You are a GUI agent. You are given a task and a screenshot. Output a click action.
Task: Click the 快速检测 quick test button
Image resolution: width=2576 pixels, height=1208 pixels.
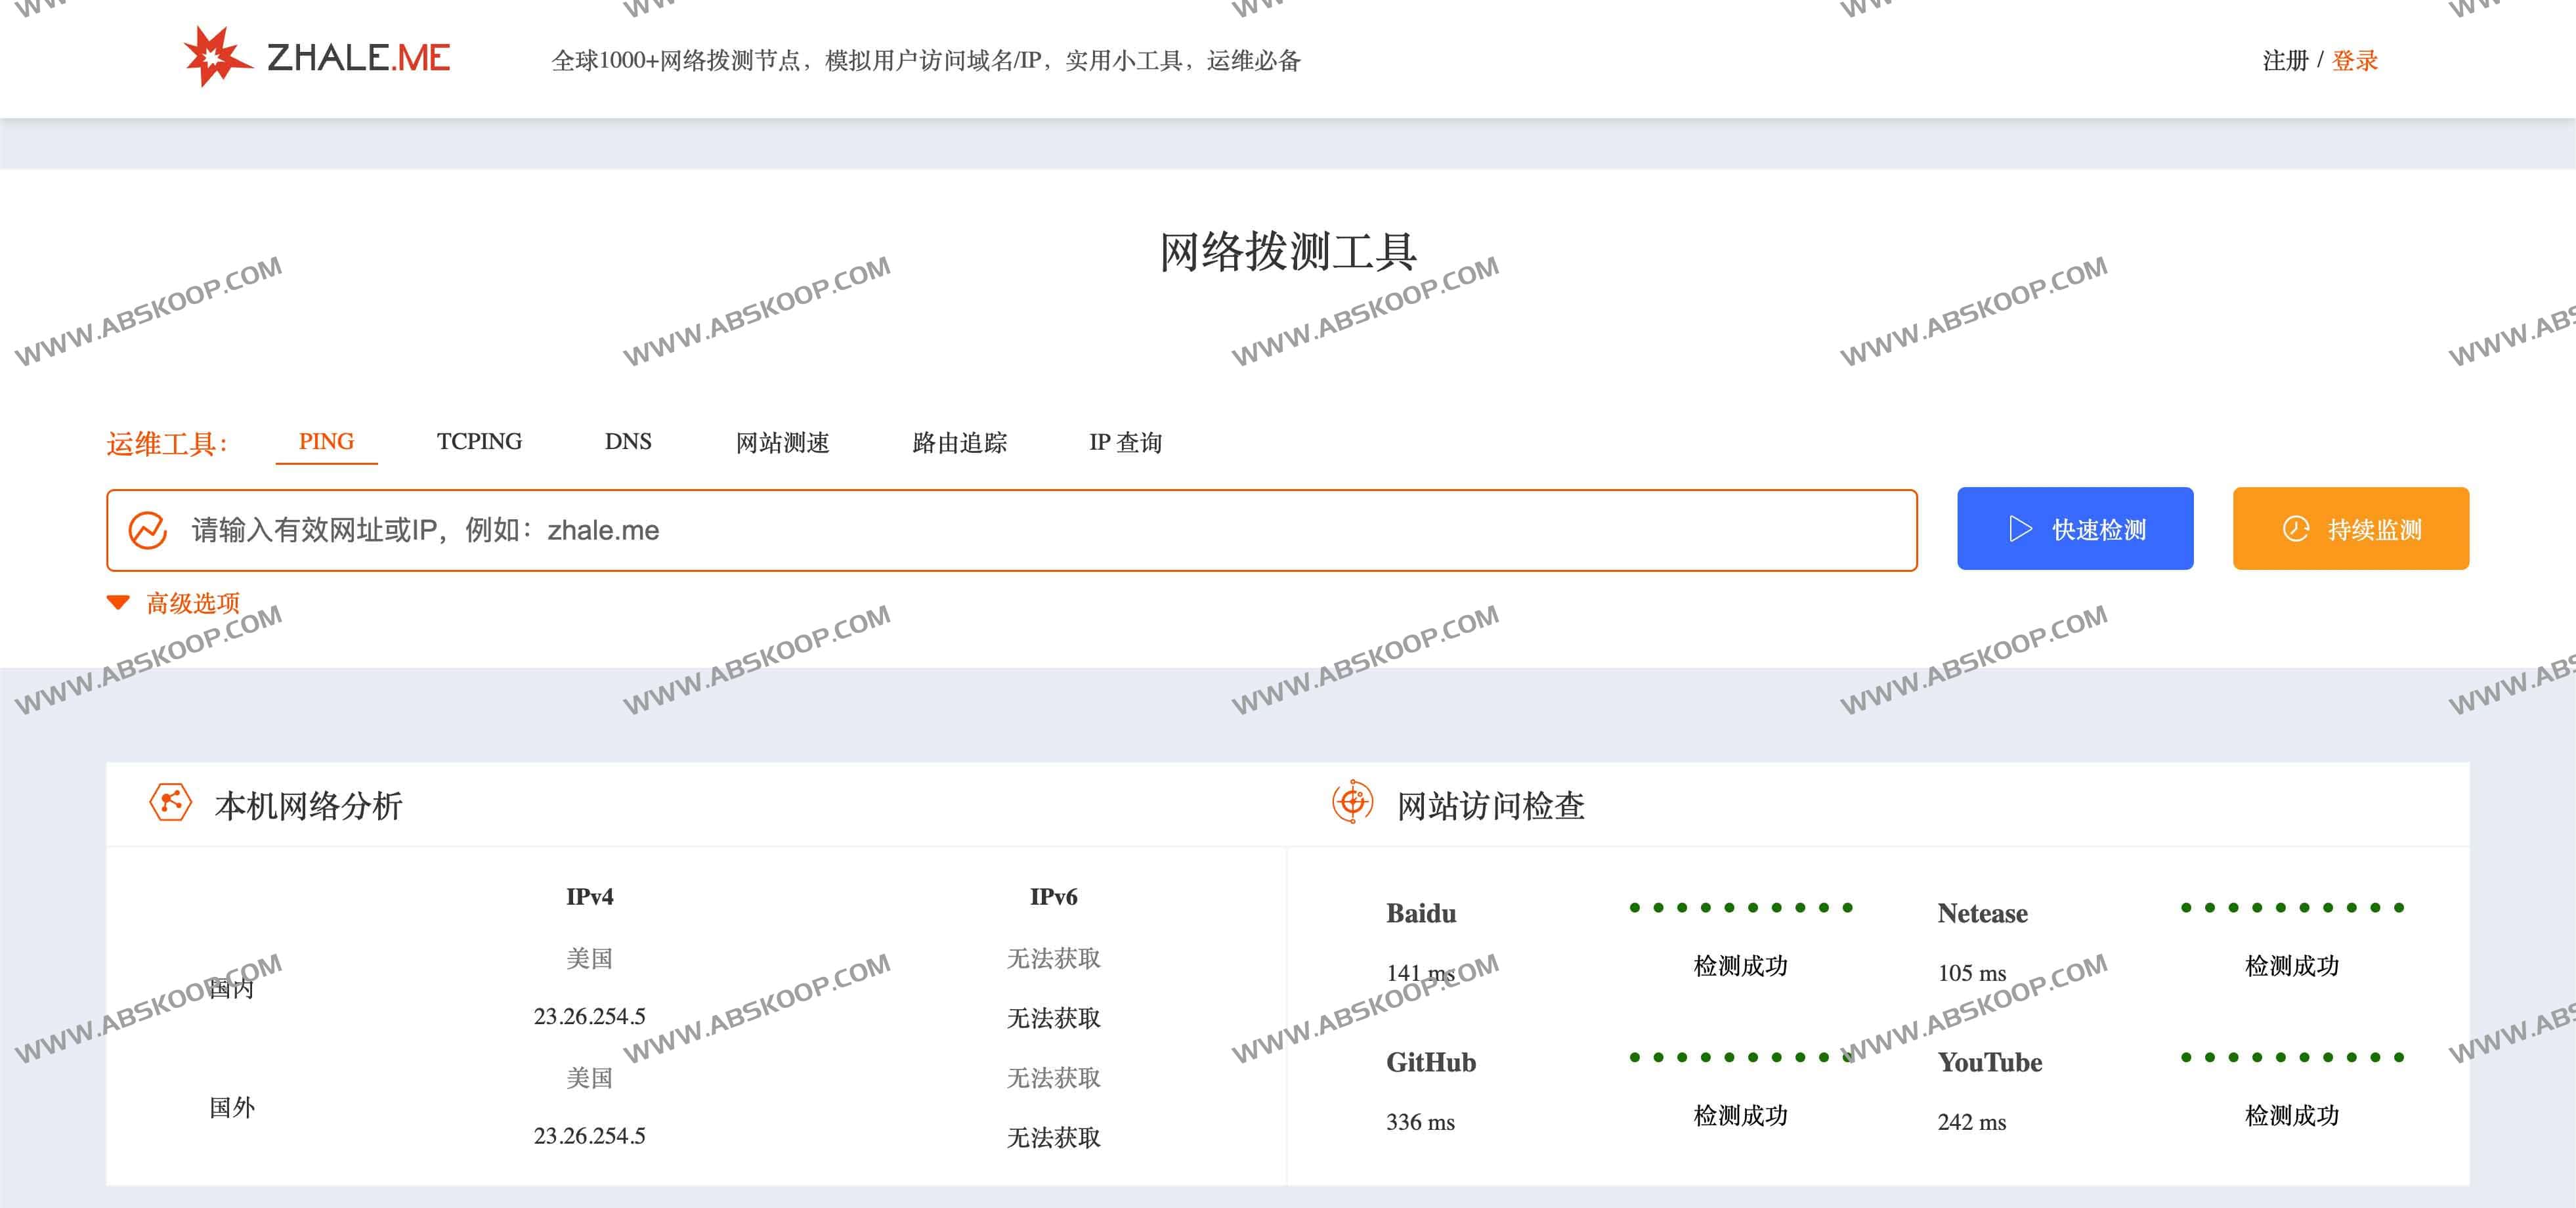point(2075,529)
